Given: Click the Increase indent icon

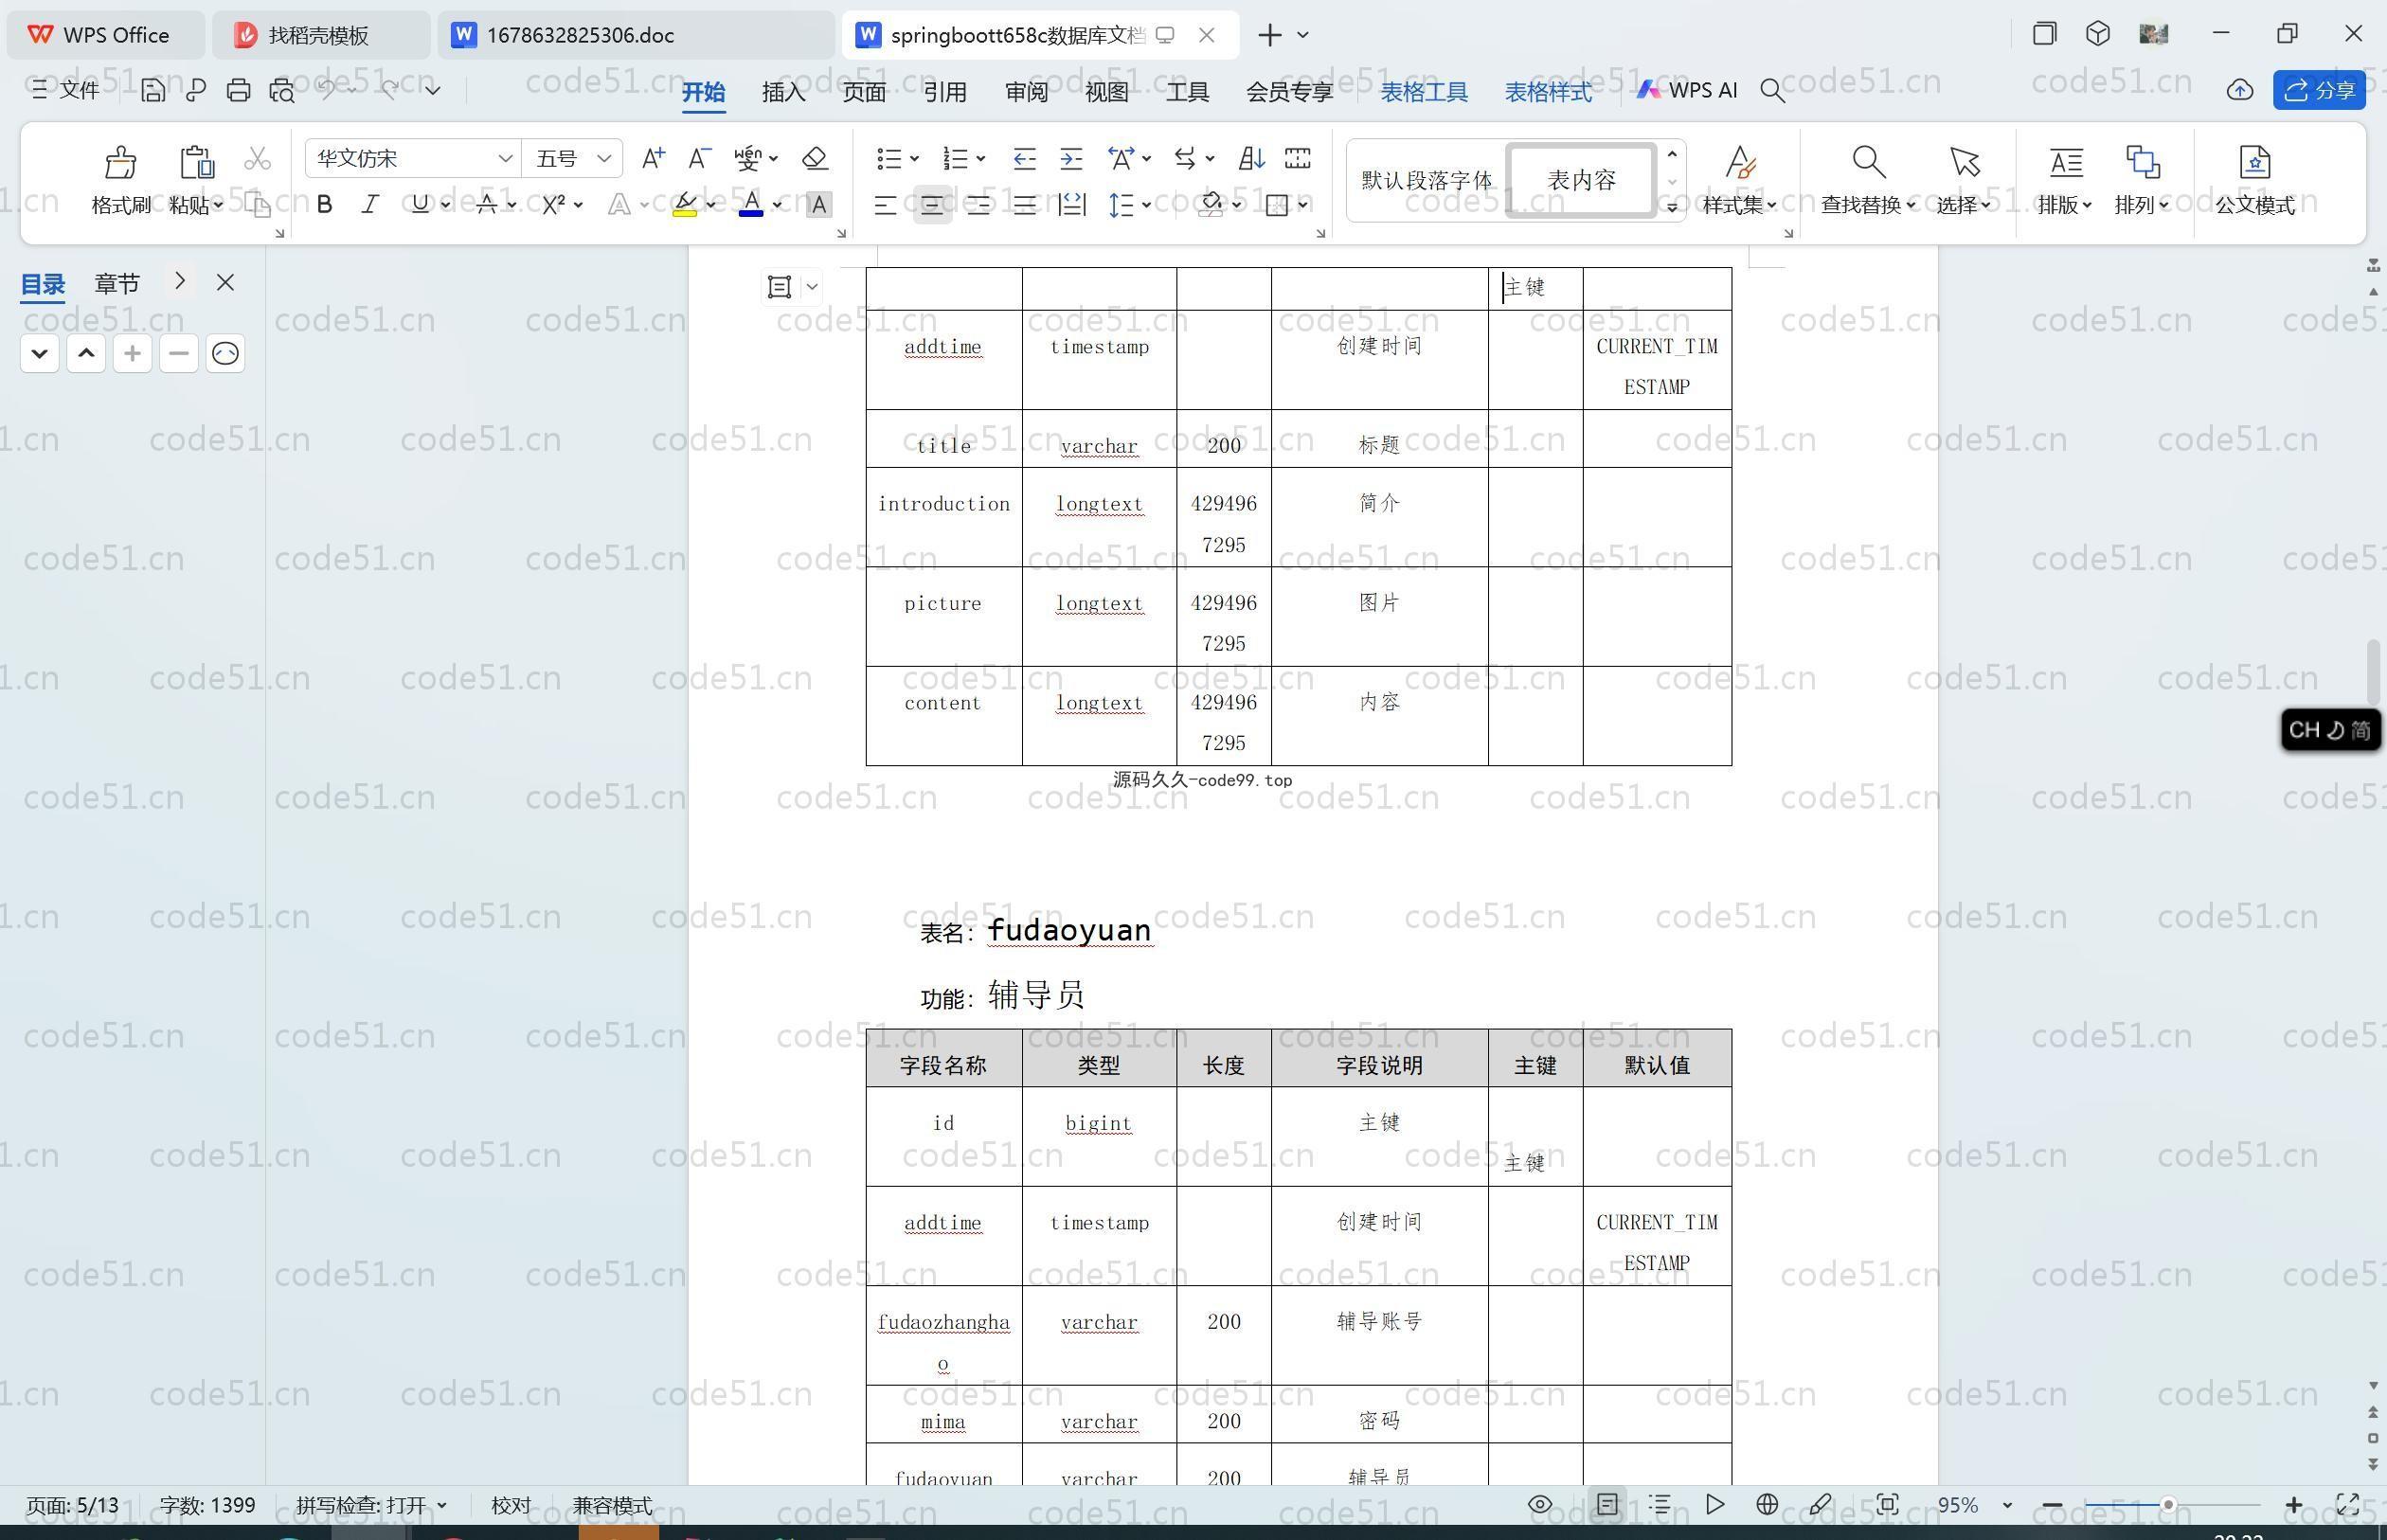Looking at the screenshot, I should point(1071,158).
